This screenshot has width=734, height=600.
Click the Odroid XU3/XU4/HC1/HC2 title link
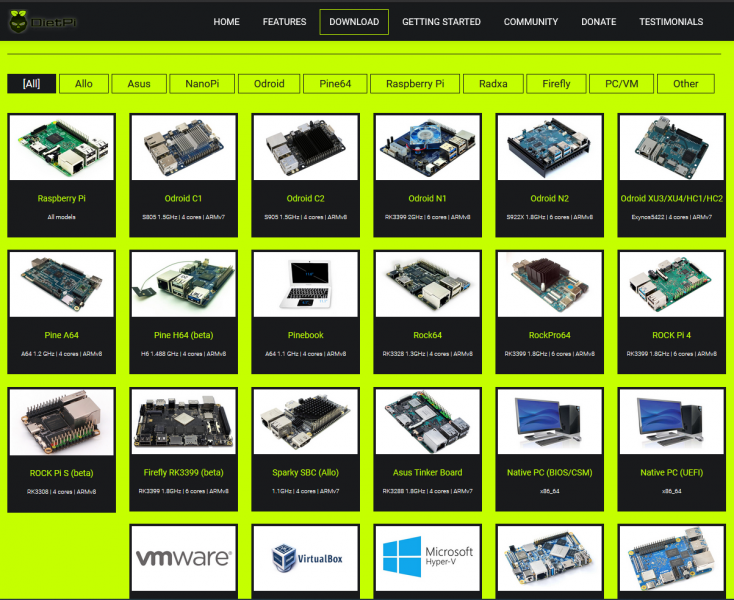pyautogui.click(x=672, y=198)
